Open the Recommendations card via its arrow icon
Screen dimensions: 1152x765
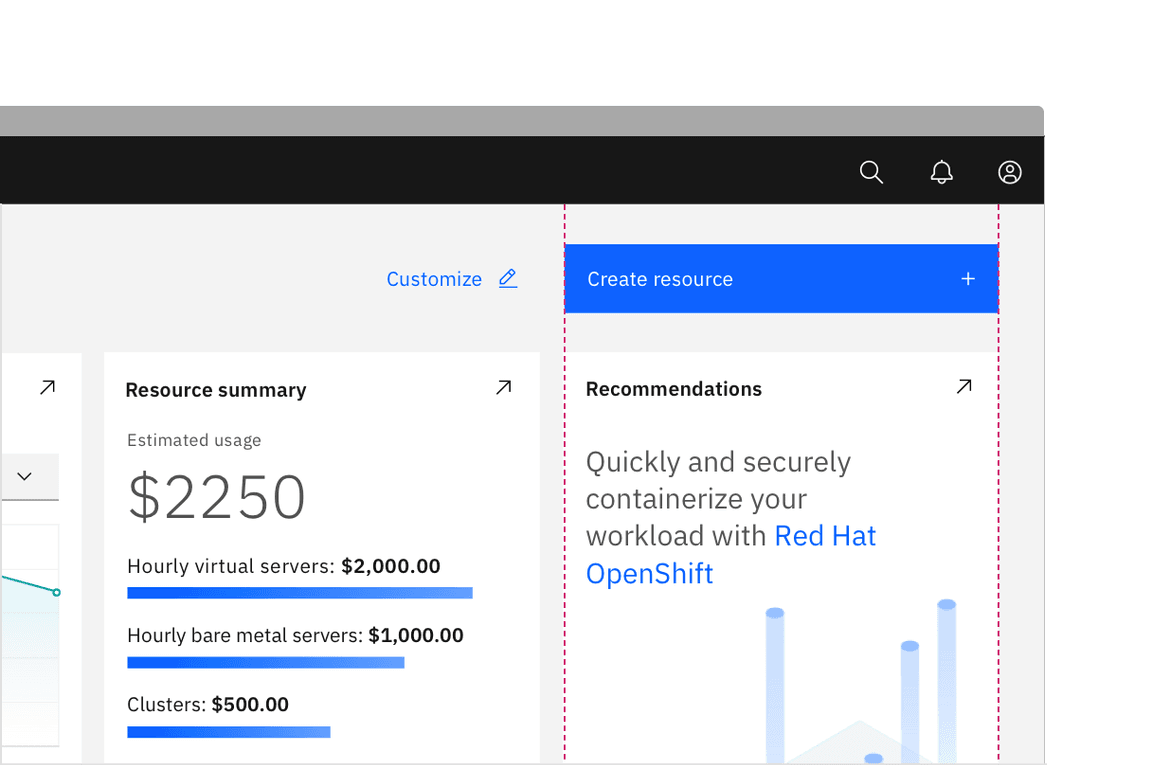[x=964, y=387]
